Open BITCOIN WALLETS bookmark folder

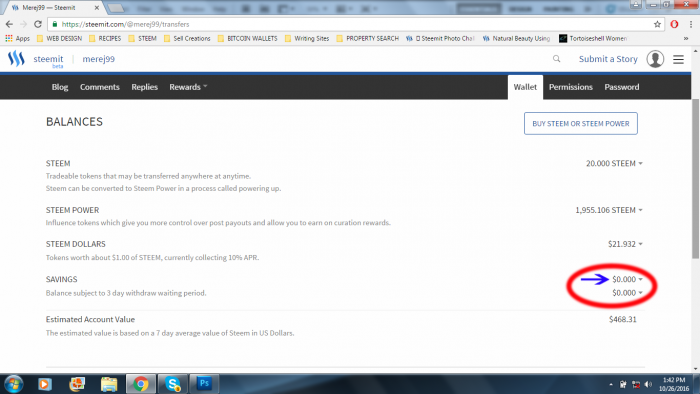coord(248,38)
